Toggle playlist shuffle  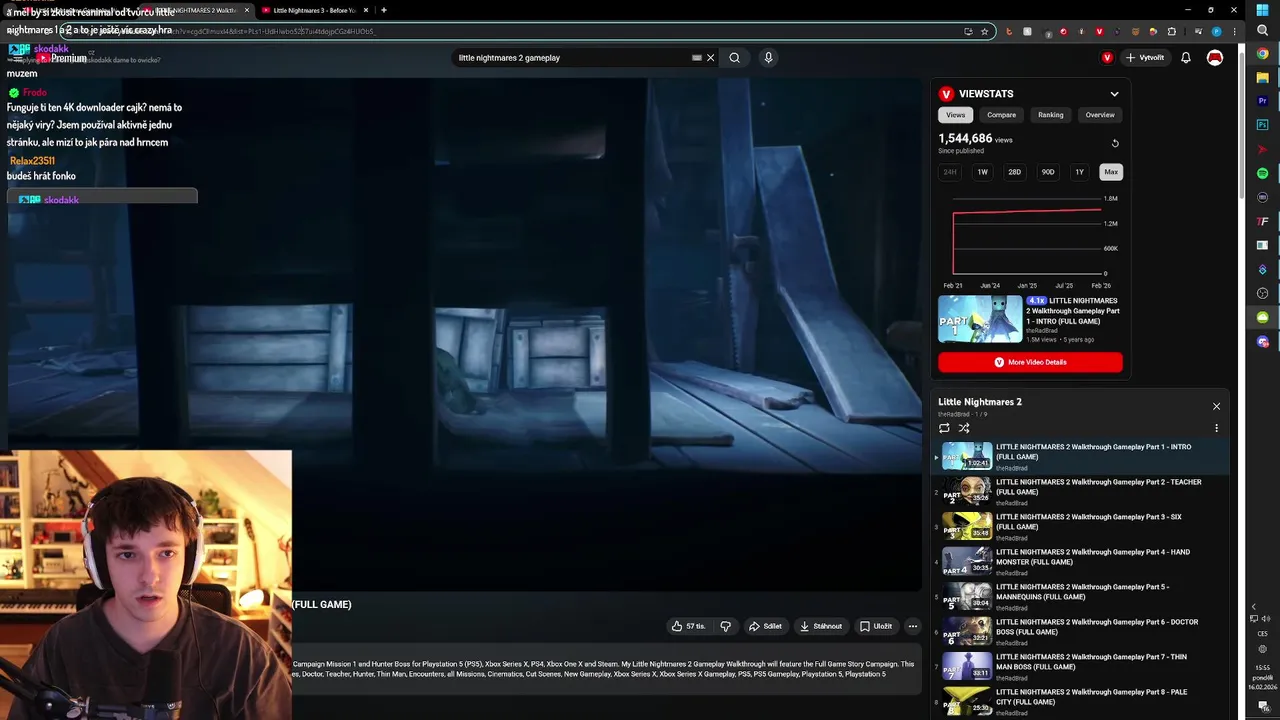[964, 428]
